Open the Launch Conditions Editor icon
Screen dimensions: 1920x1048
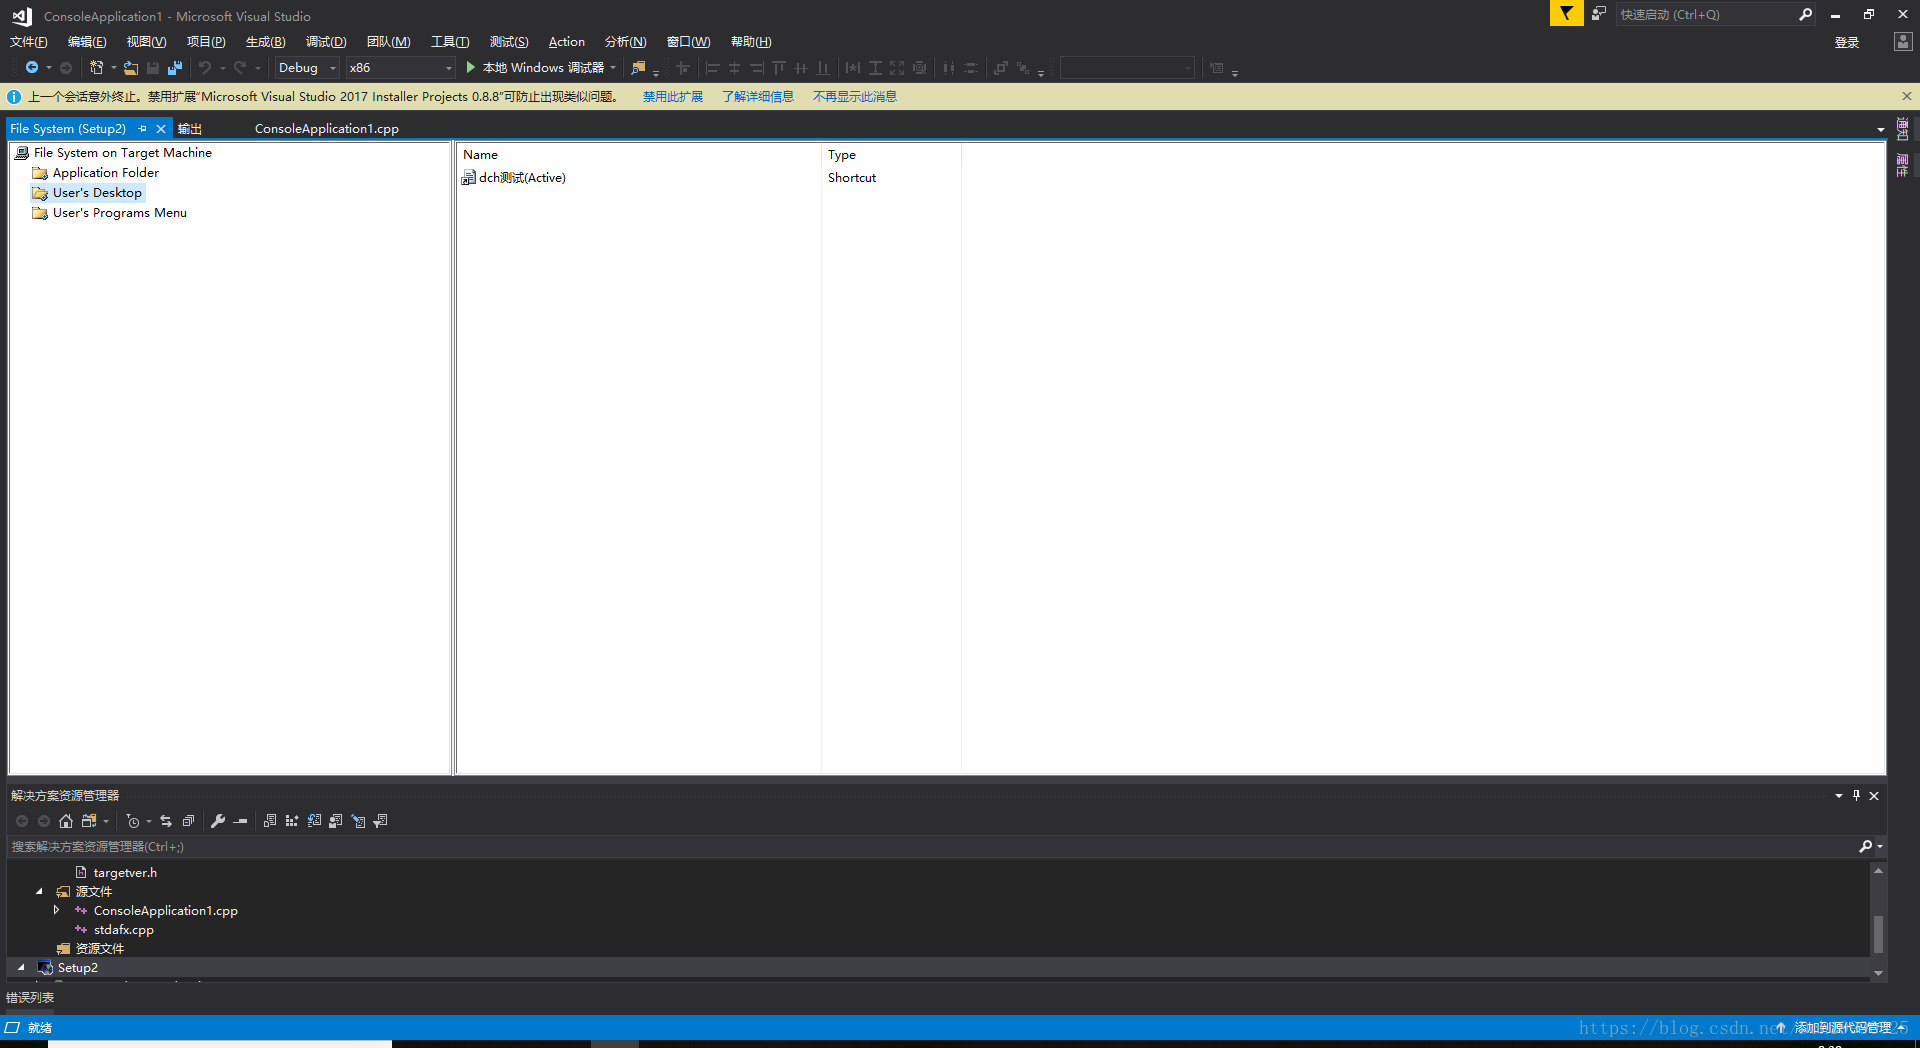pyautogui.click(x=380, y=821)
